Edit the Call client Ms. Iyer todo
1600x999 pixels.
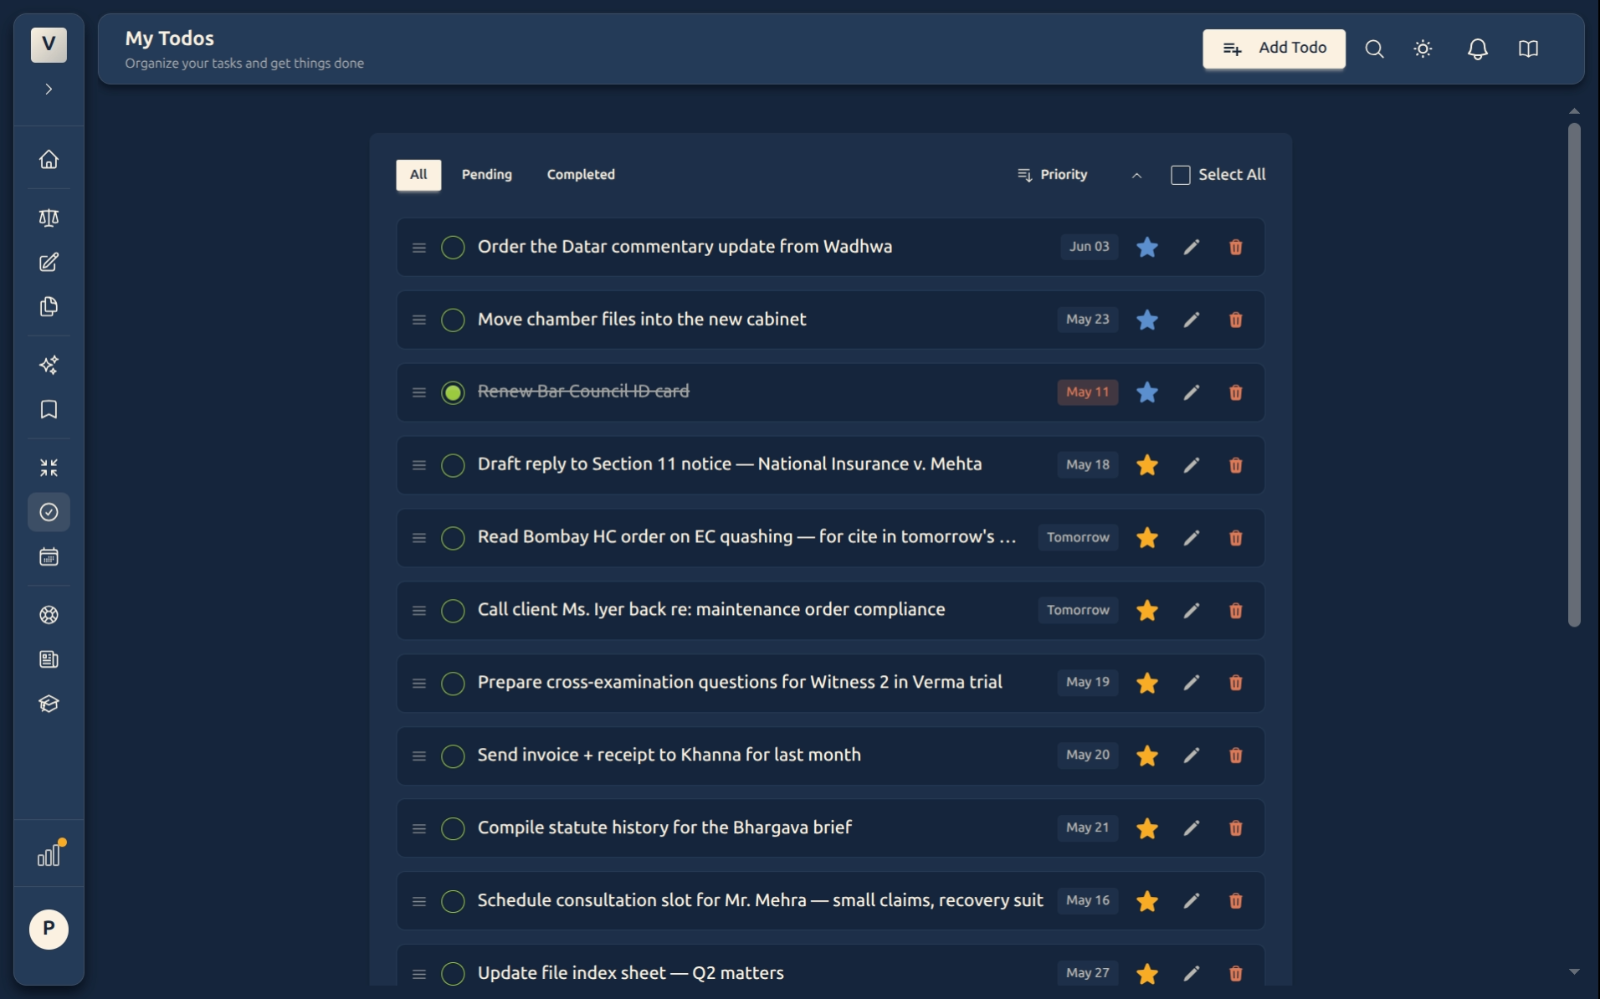click(x=1191, y=610)
